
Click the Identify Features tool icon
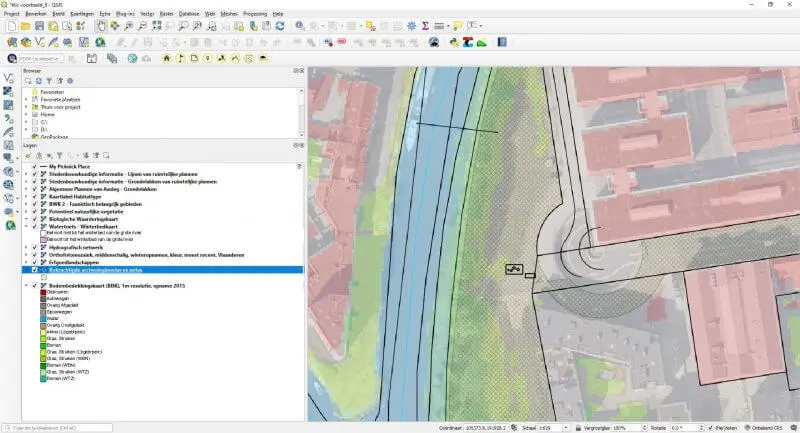[299, 26]
